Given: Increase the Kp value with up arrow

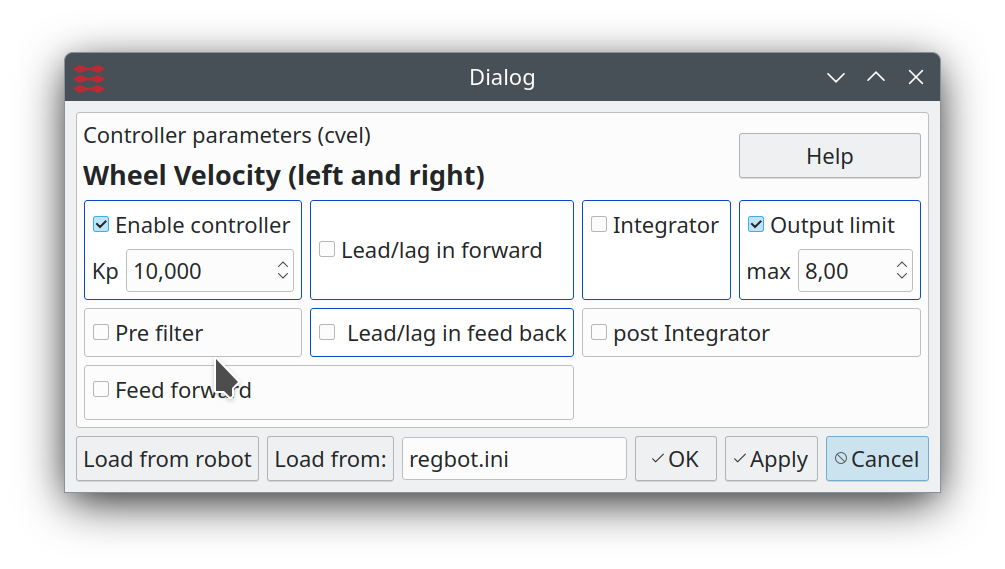Looking at the screenshot, I should click(283, 264).
